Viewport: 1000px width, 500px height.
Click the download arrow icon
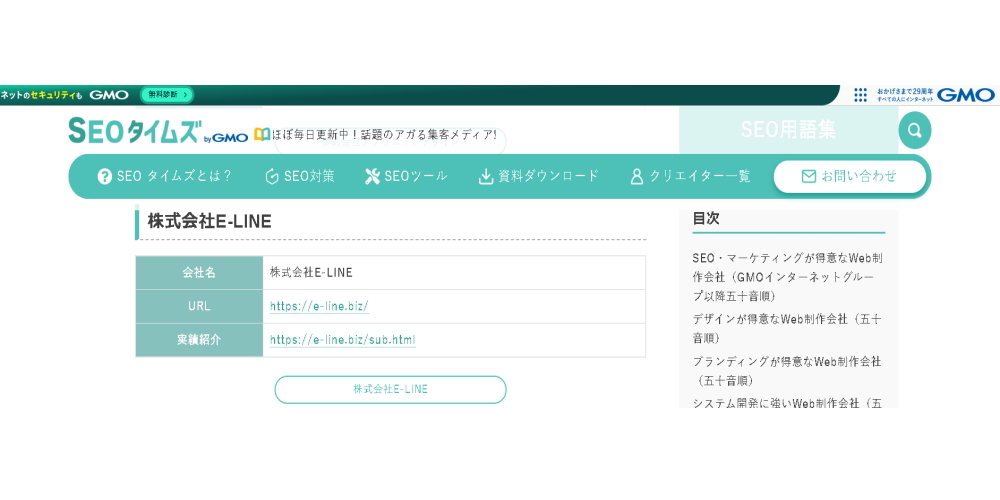pyautogui.click(x=486, y=177)
